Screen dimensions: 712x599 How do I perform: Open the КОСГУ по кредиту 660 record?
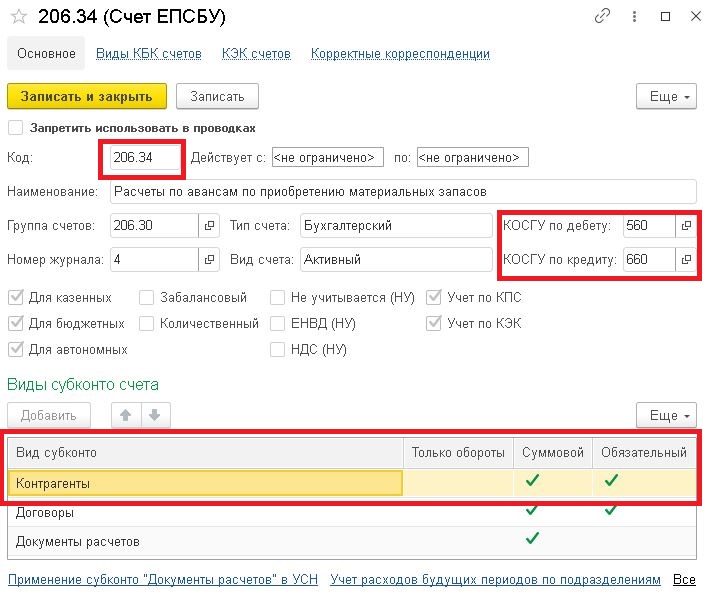(686, 260)
